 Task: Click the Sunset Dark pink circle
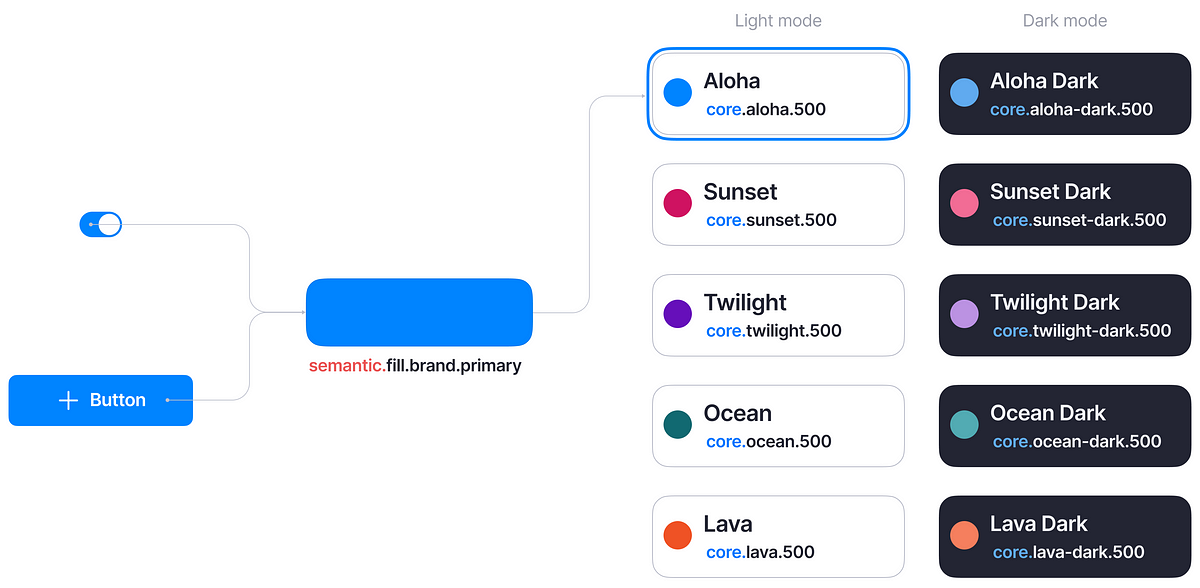(964, 204)
